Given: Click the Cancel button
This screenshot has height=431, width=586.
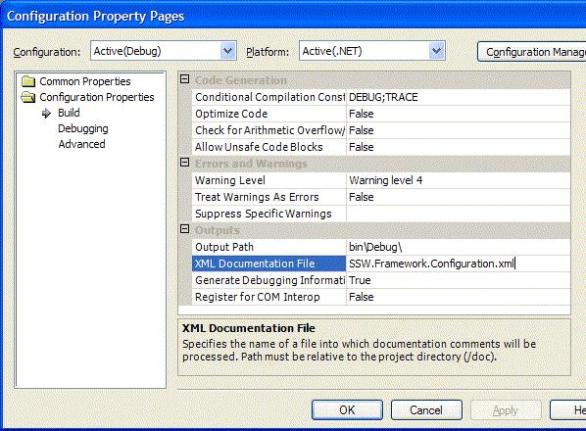Looking at the screenshot, I should point(426,410).
